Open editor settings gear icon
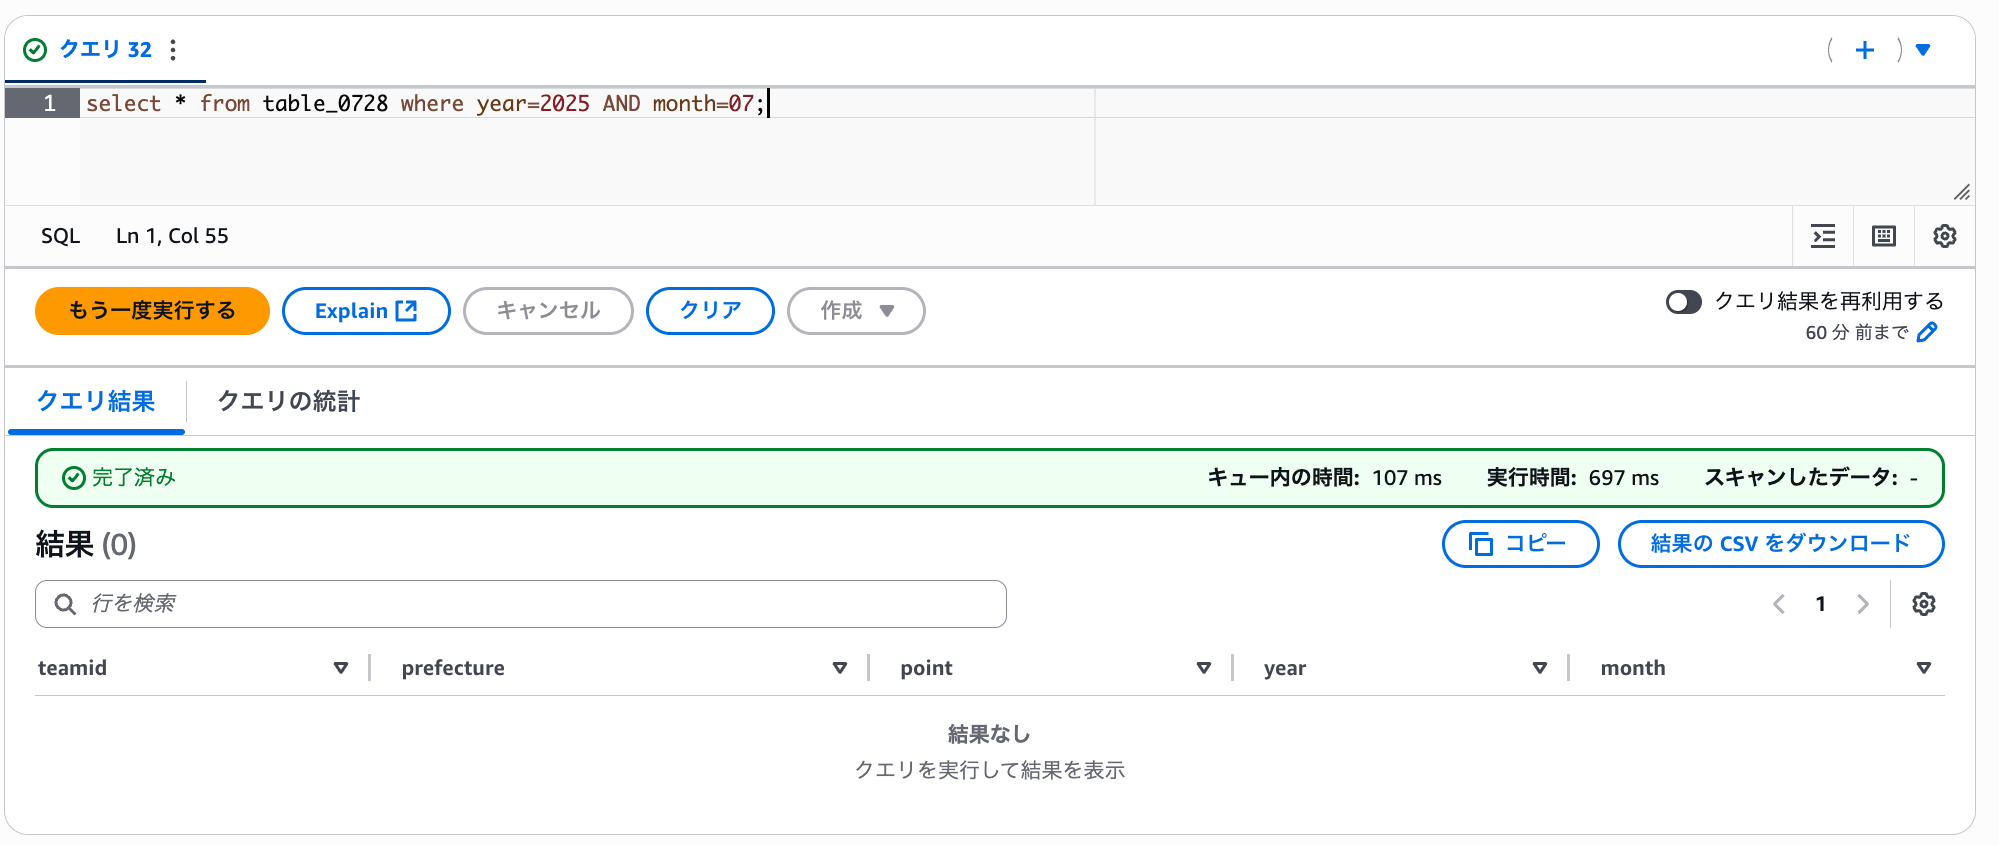Image resolution: width=1999 pixels, height=845 pixels. coord(1945,236)
